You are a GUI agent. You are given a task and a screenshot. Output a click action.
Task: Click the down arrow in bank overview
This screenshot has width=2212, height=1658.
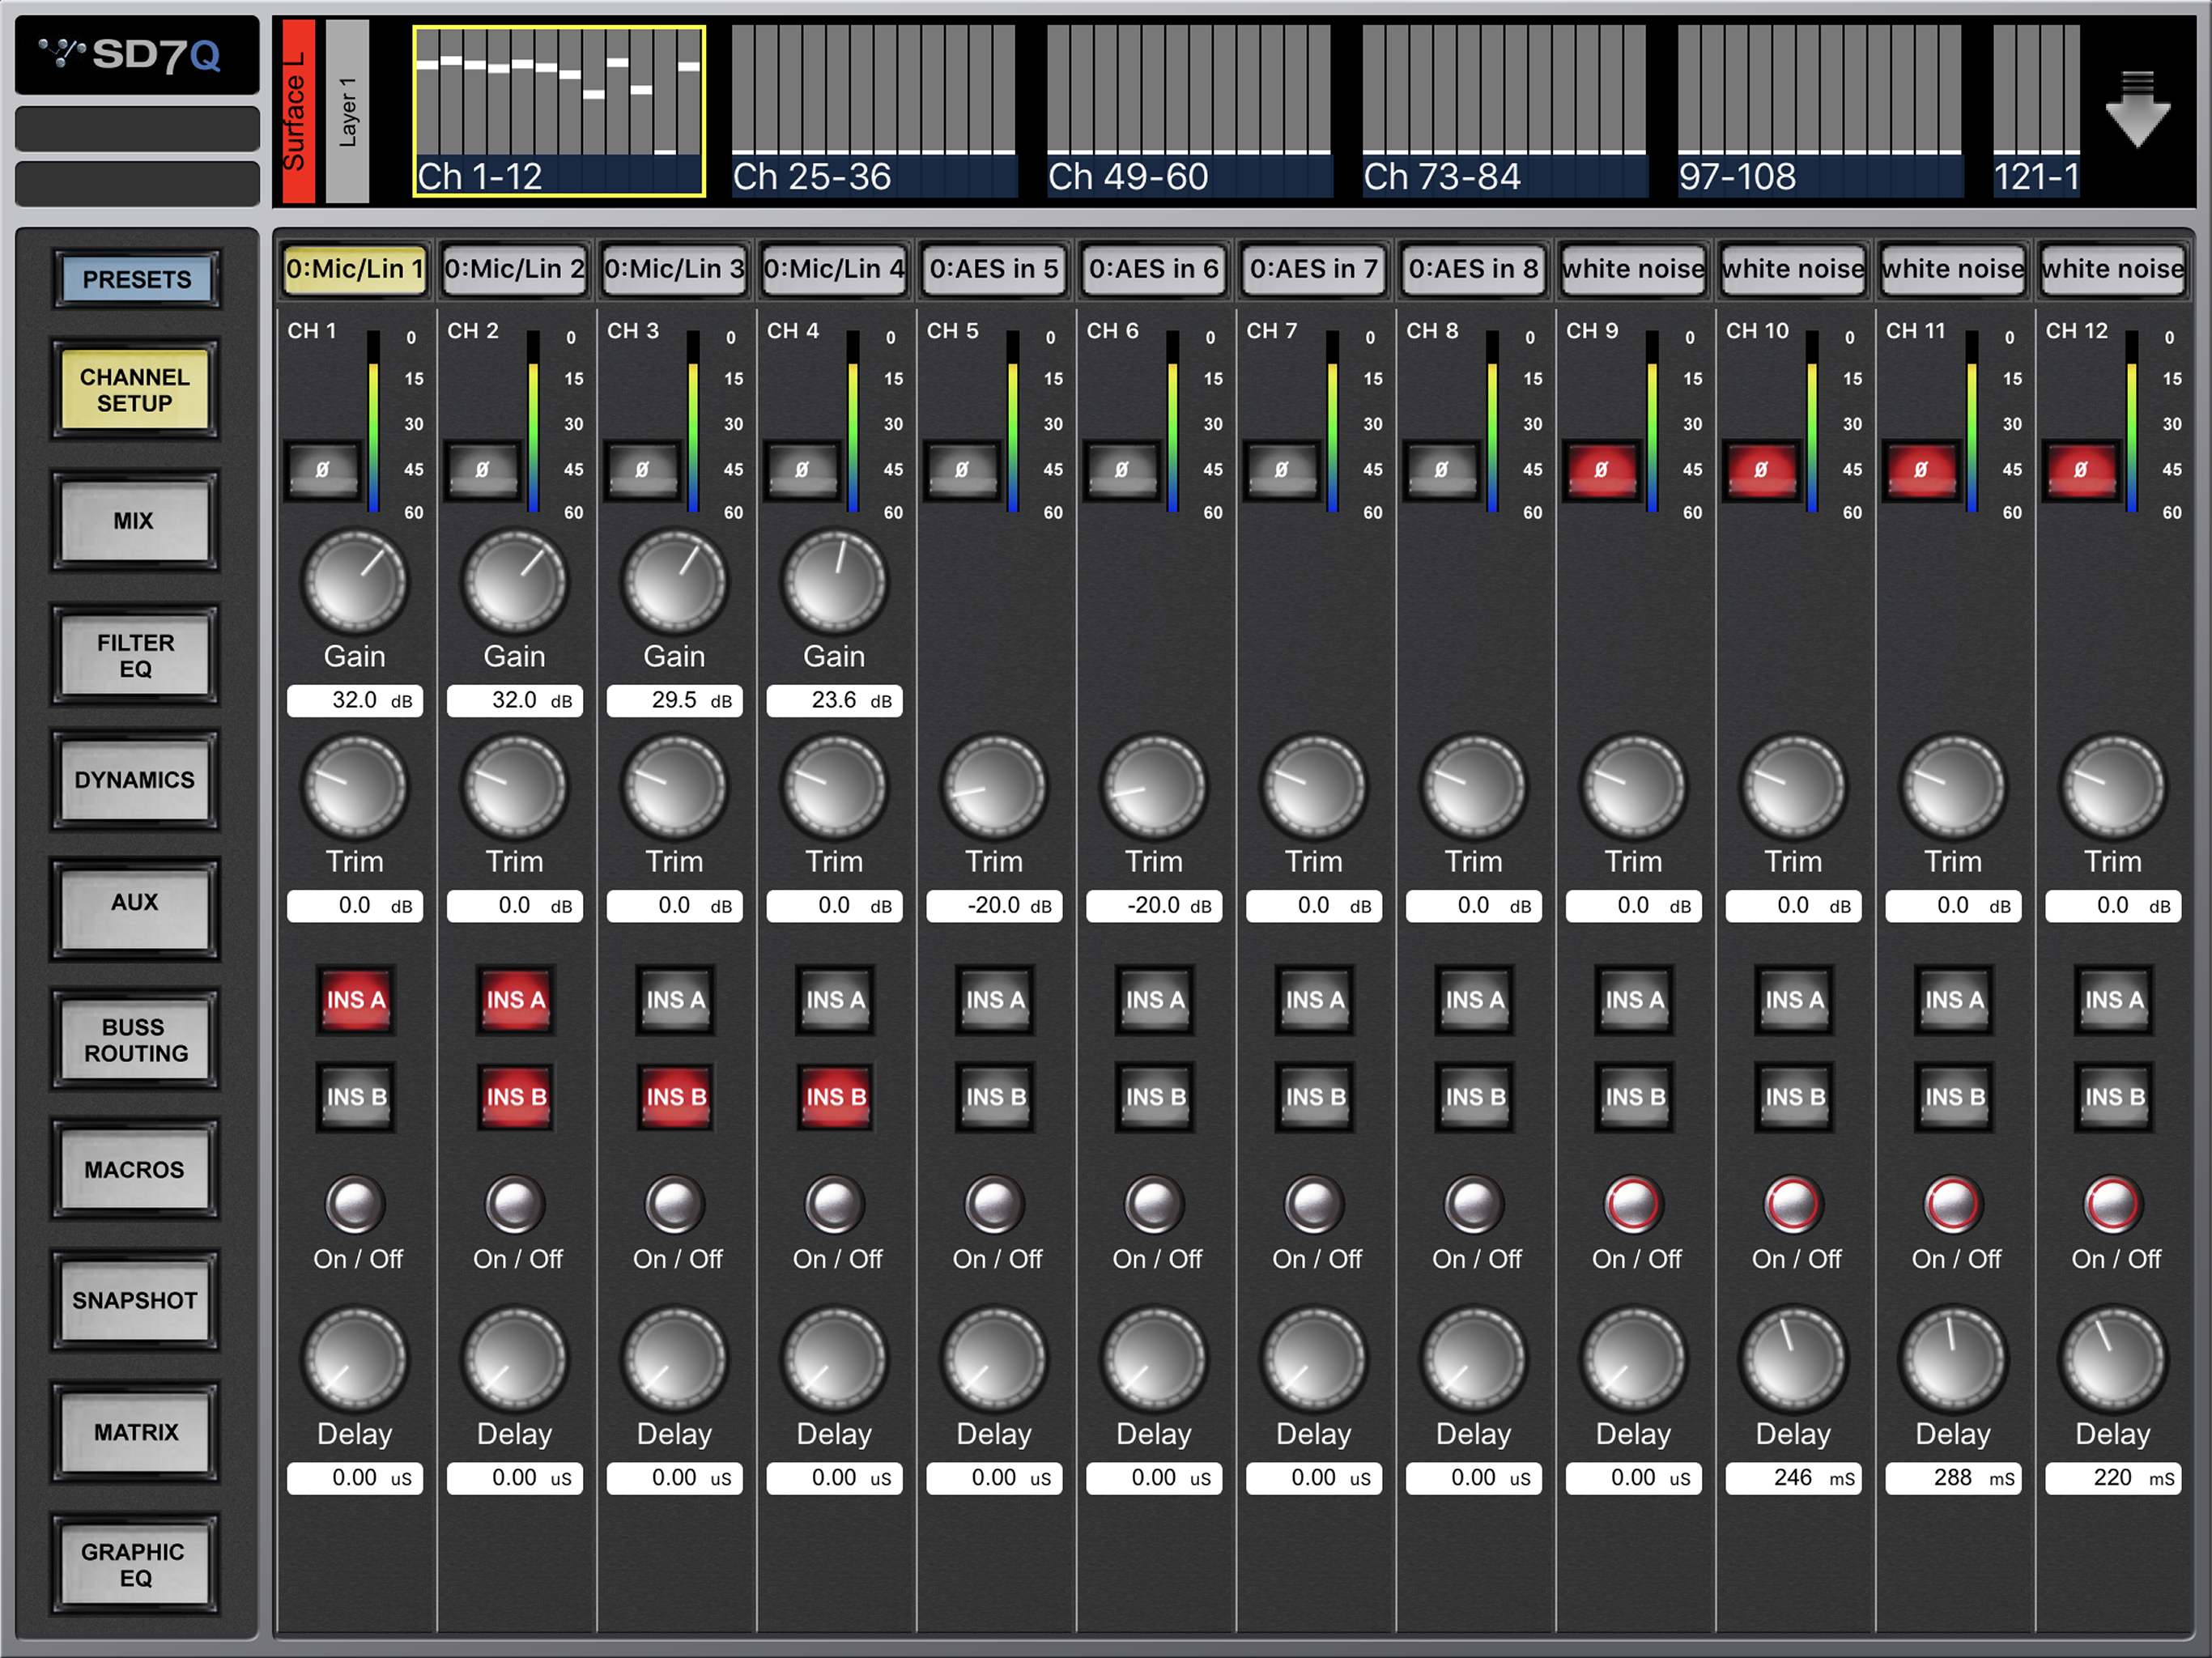2137,110
